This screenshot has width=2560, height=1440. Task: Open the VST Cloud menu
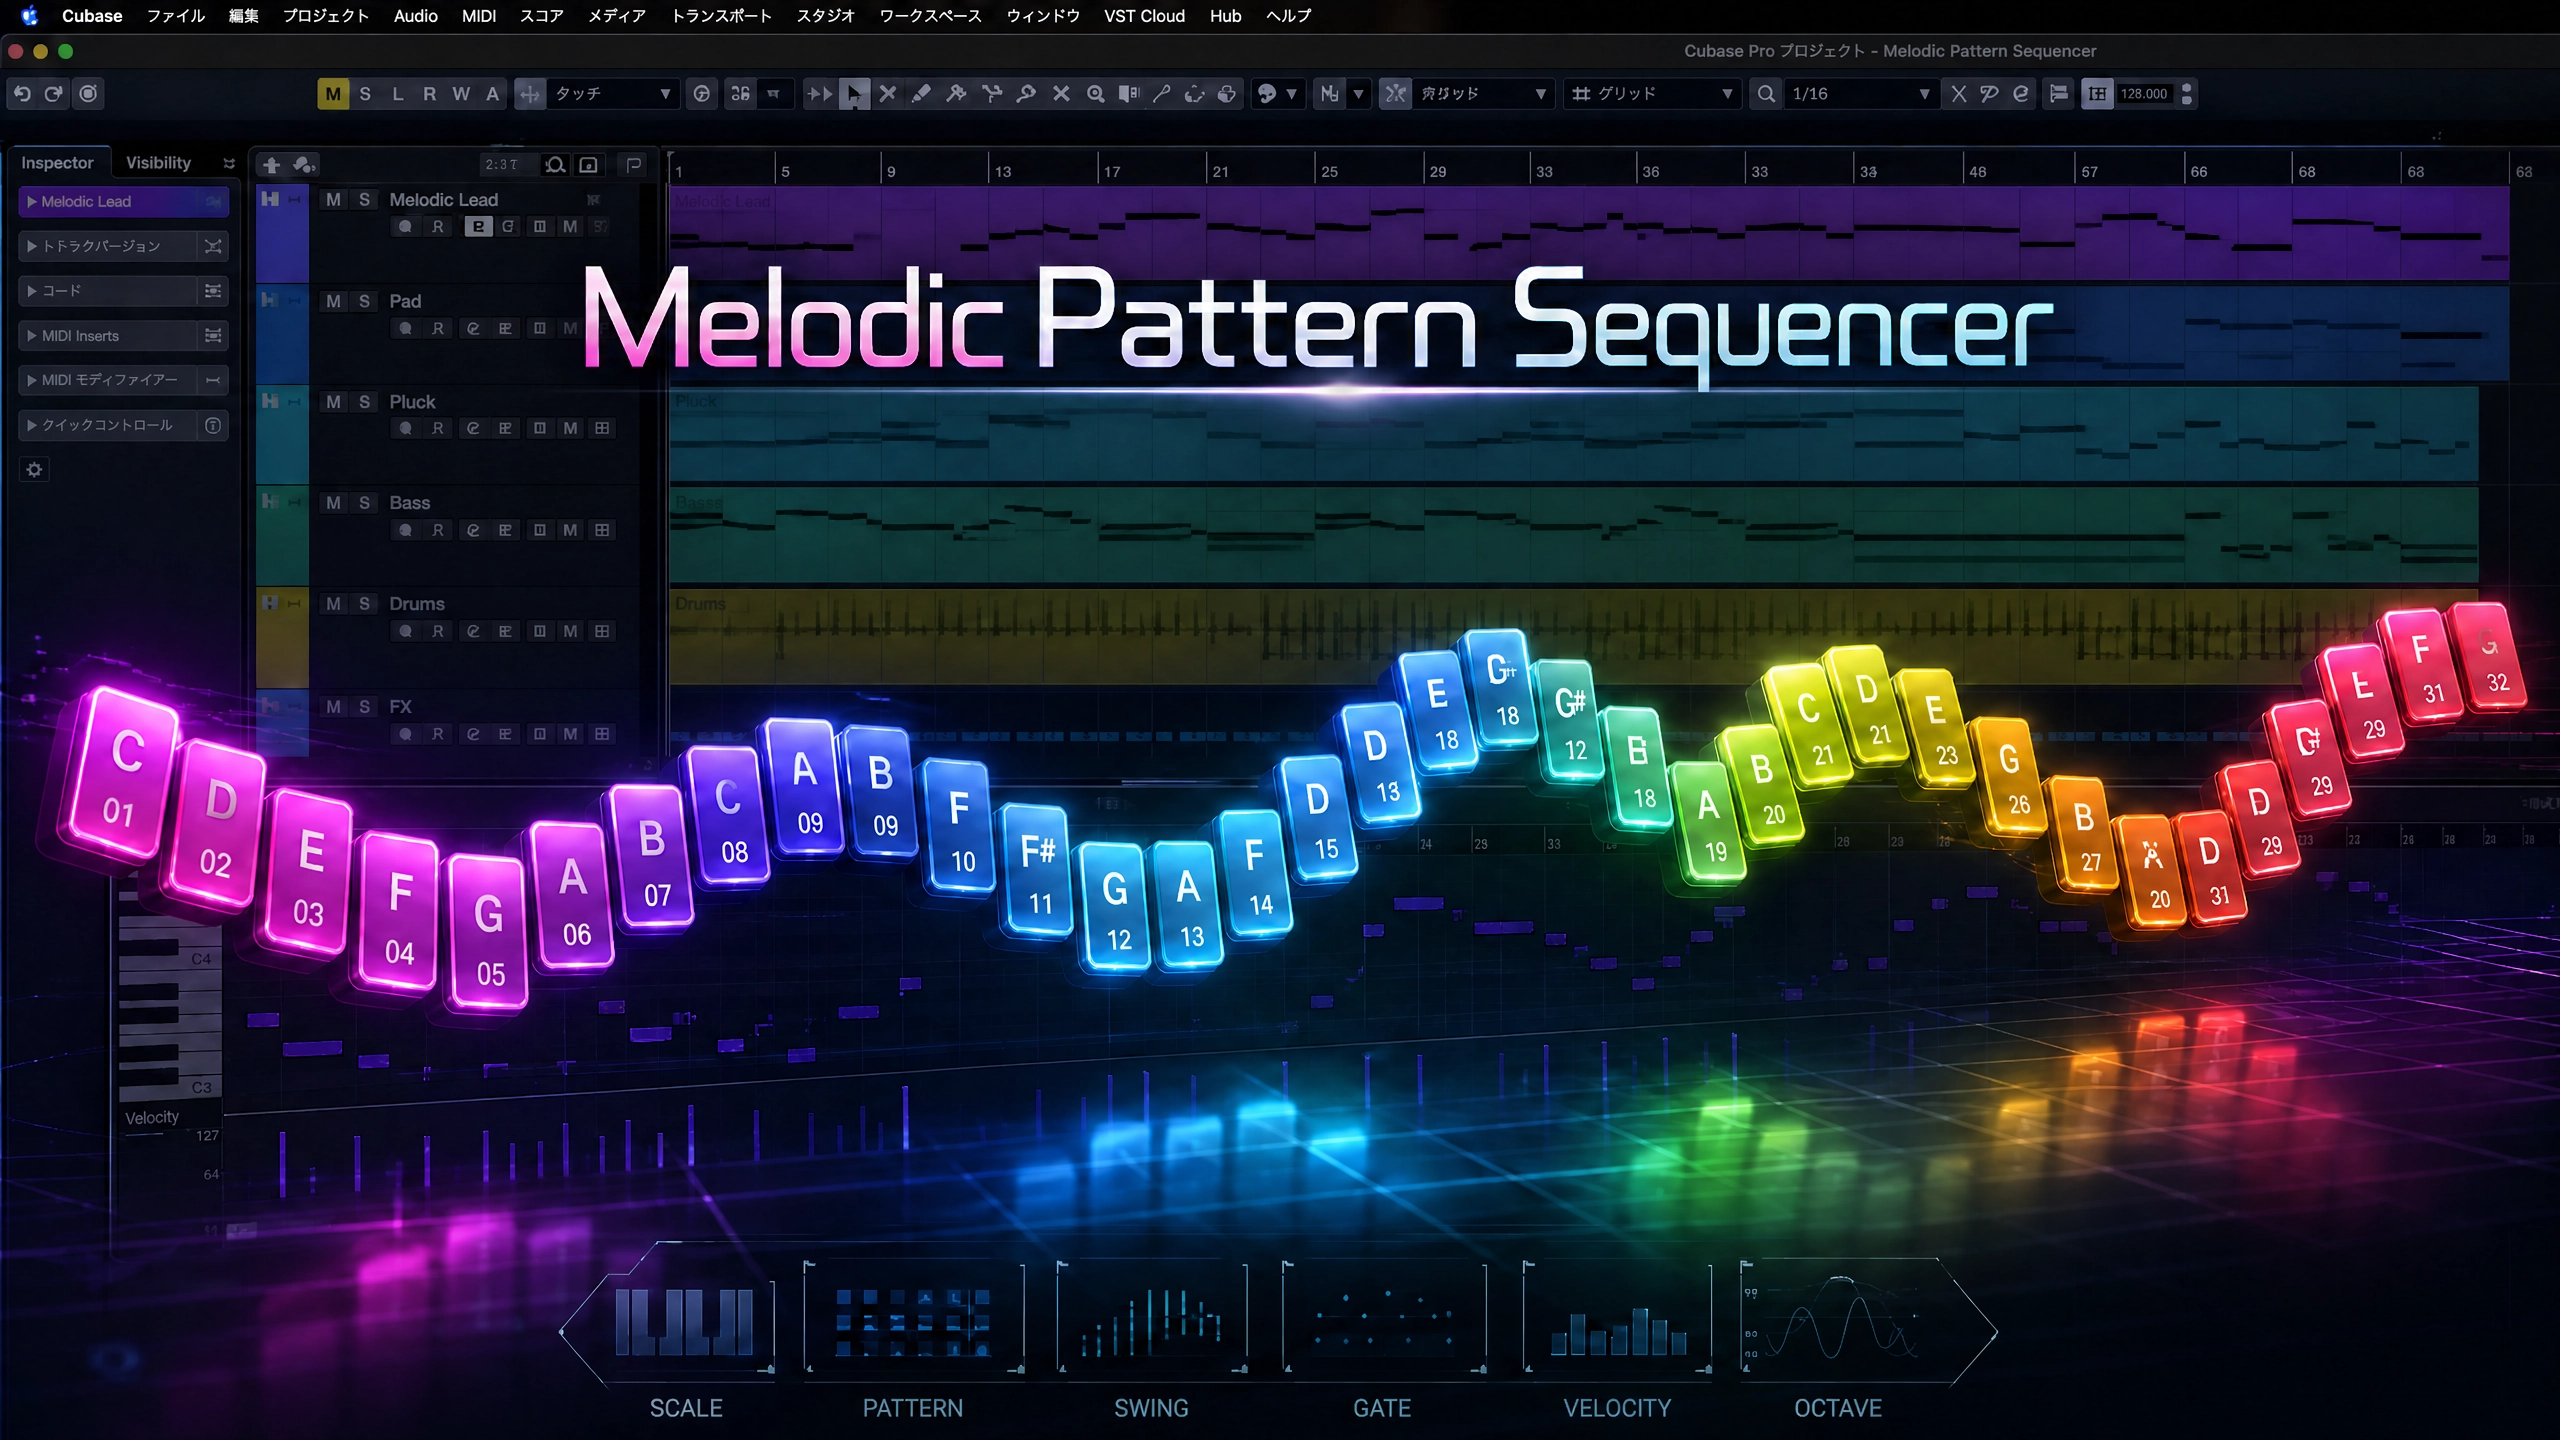tap(1144, 16)
